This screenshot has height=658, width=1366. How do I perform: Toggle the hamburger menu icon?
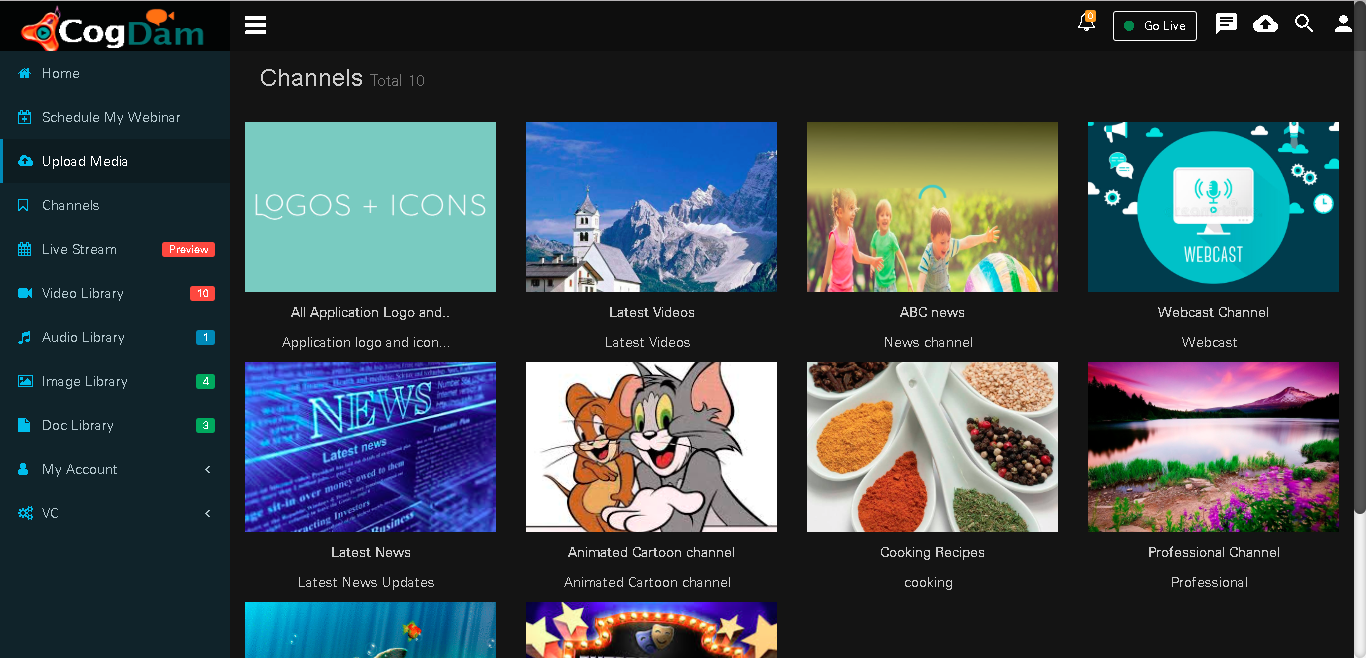click(x=255, y=25)
